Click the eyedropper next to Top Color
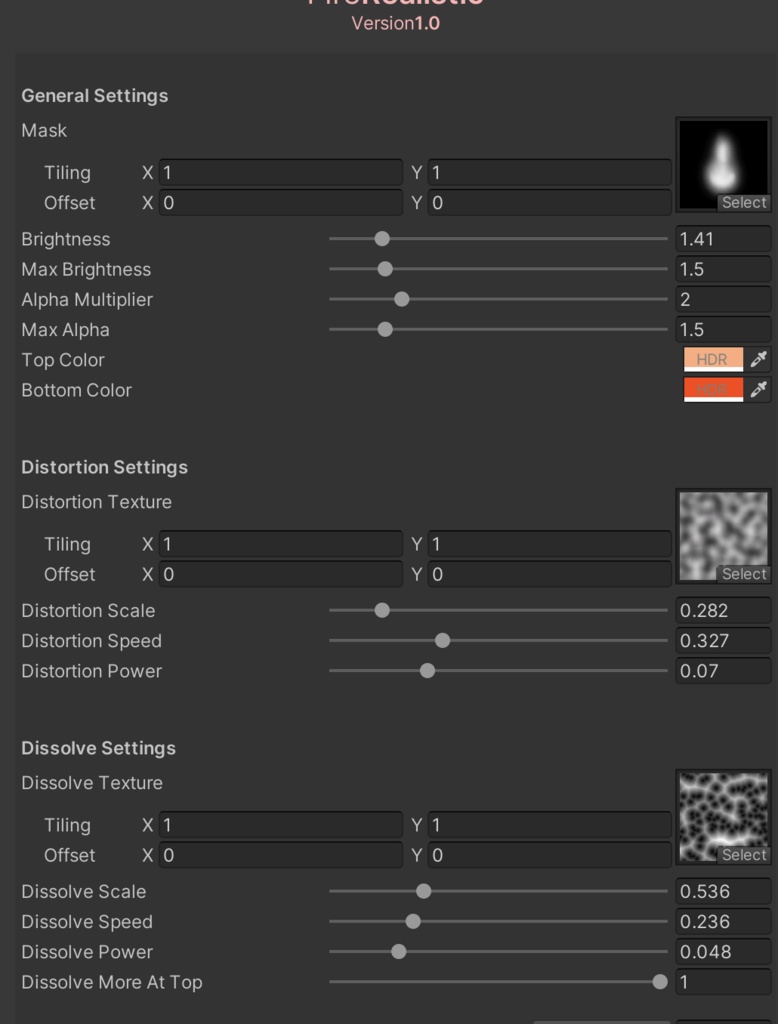778x1024 pixels. click(760, 359)
